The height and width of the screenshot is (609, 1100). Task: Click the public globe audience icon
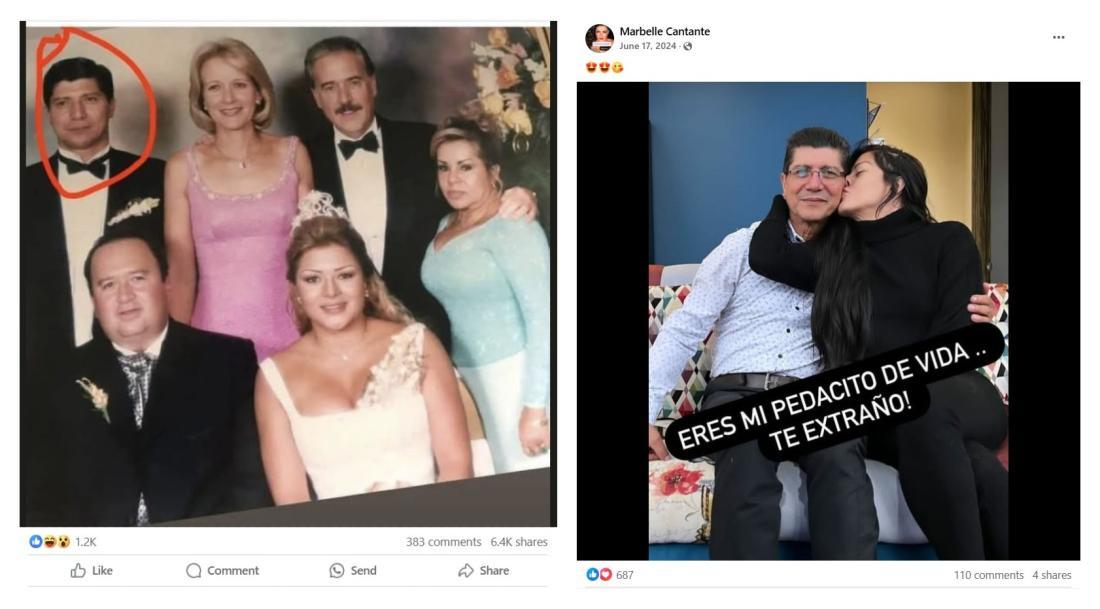point(688,46)
